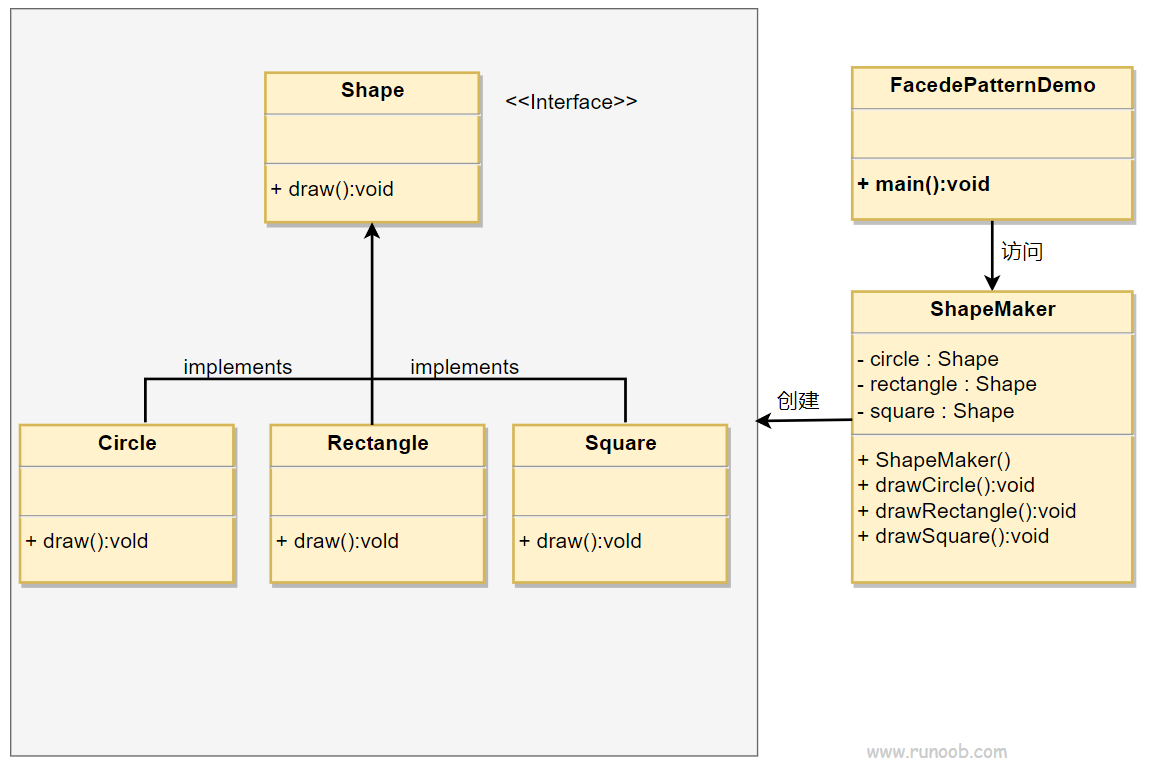Click the '- square : Shape' field

[936, 411]
